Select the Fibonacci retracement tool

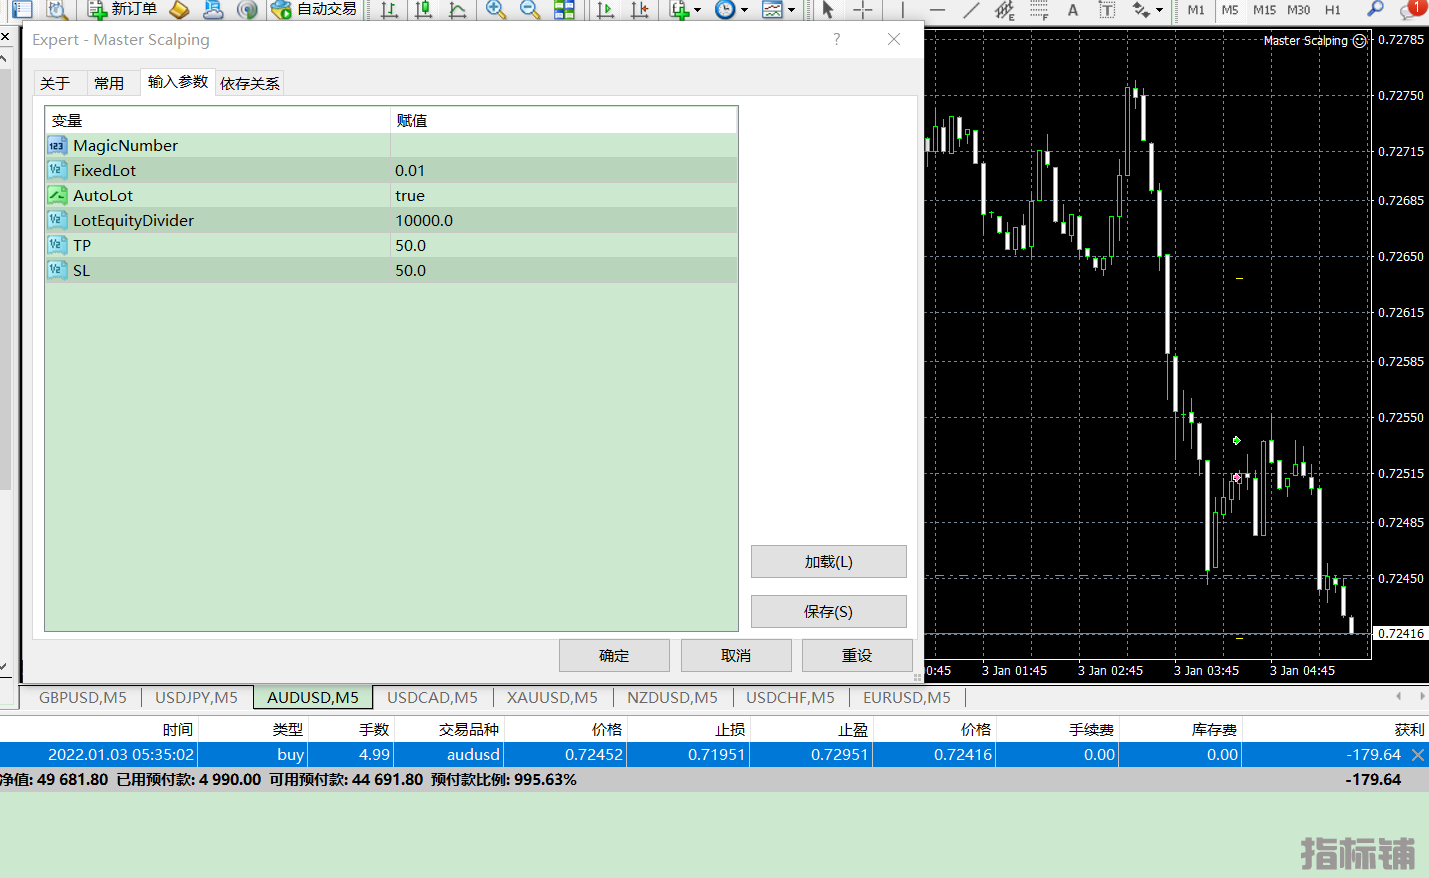(x=1039, y=10)
